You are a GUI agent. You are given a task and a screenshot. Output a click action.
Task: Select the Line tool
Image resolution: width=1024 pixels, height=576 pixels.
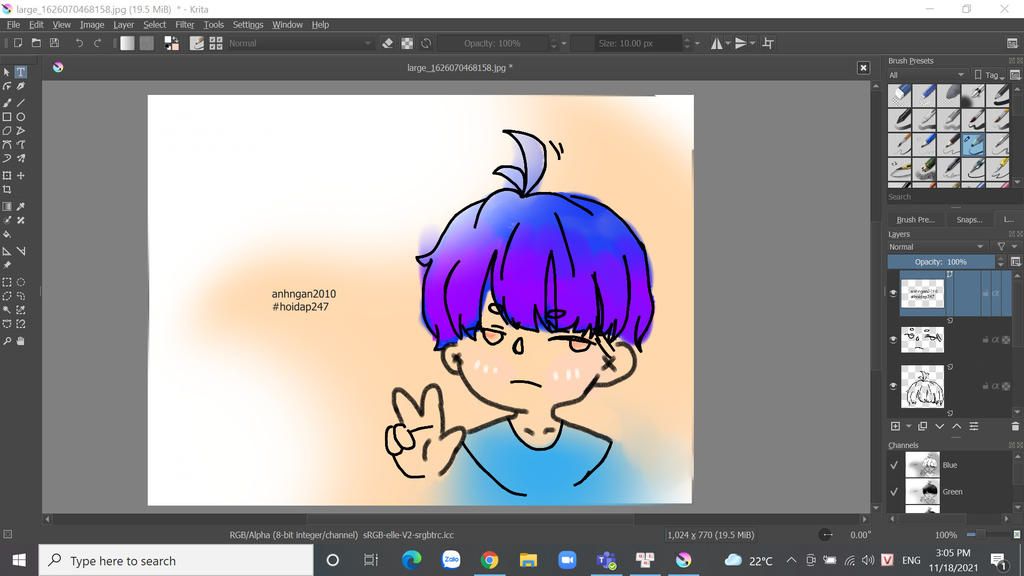click(x=21, y=103)
